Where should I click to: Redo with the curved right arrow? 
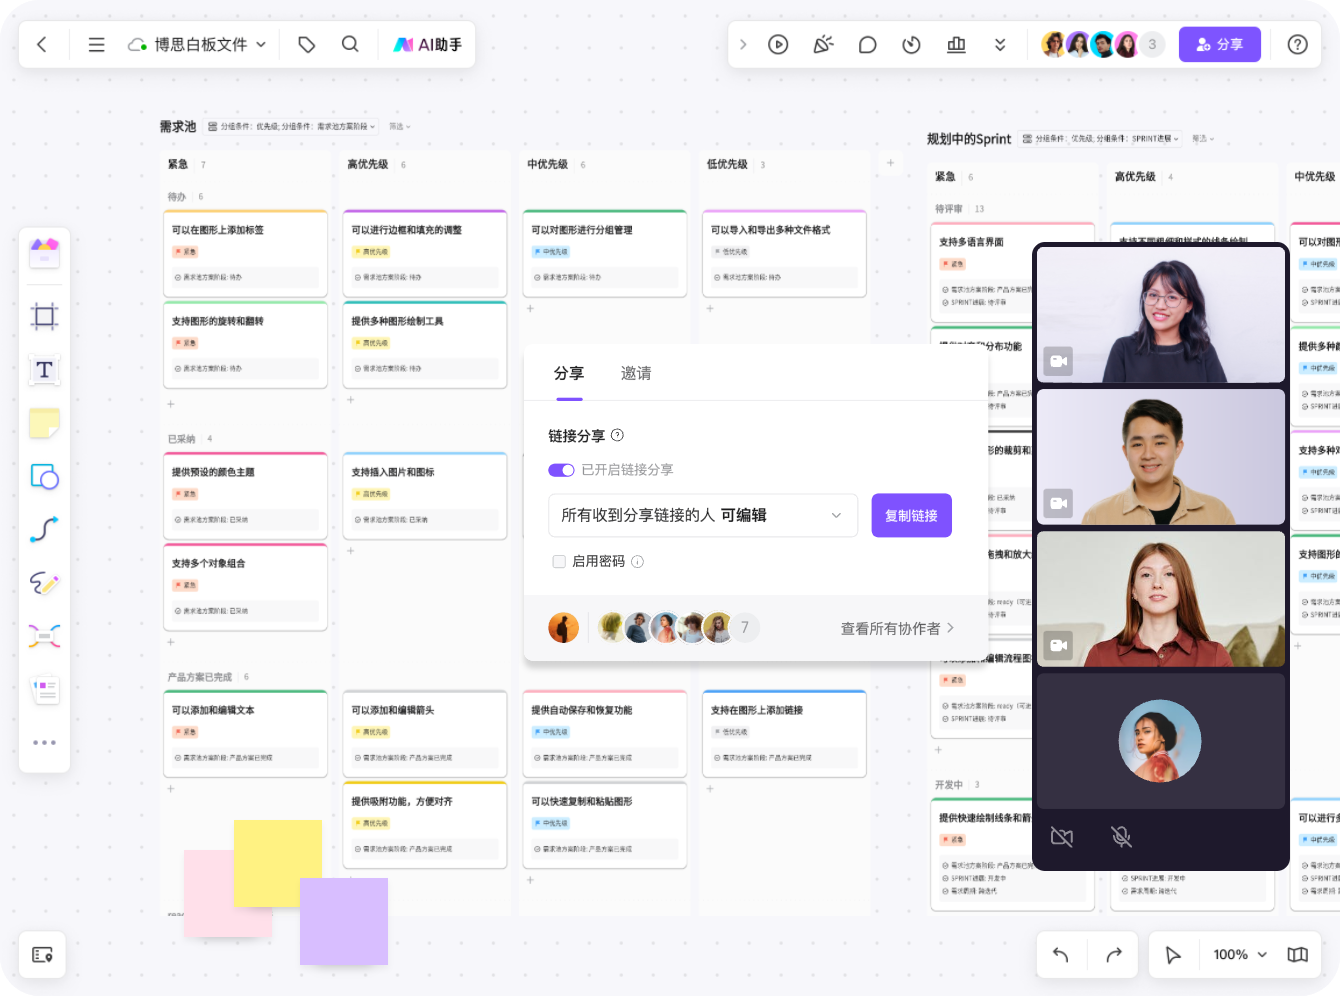[1114, 955]
